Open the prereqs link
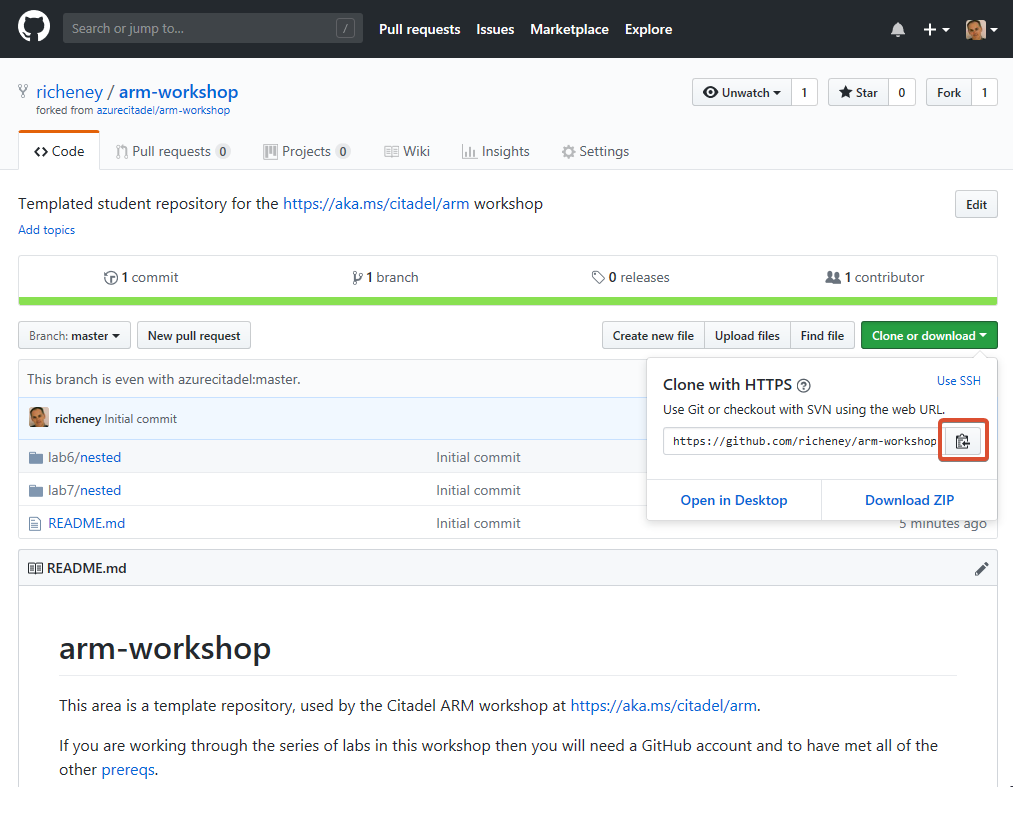 [x=128, y=770]
